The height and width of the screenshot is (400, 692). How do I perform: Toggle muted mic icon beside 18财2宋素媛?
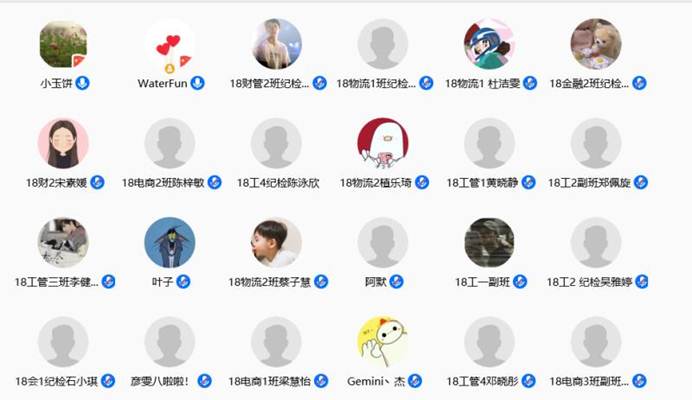coord(98,182)
